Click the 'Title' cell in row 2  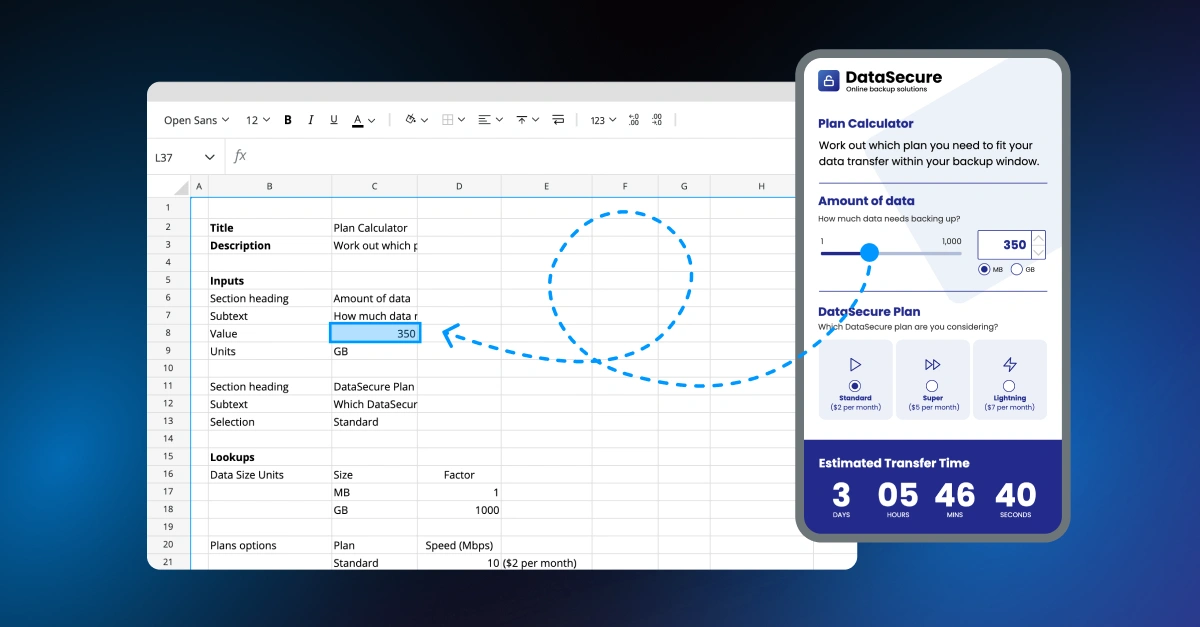click(269, 228)
